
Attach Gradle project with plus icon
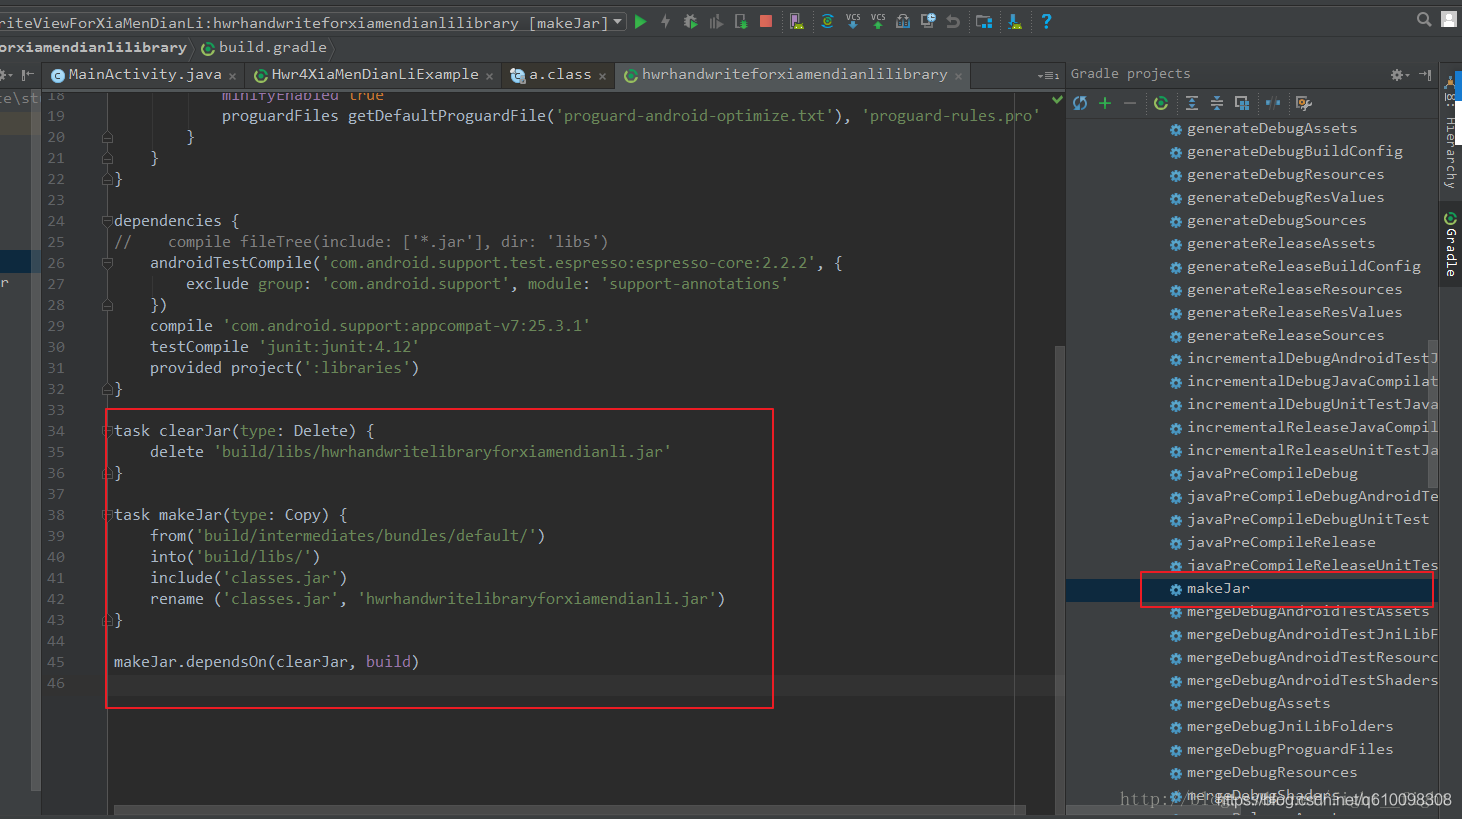click(1105, 103)
